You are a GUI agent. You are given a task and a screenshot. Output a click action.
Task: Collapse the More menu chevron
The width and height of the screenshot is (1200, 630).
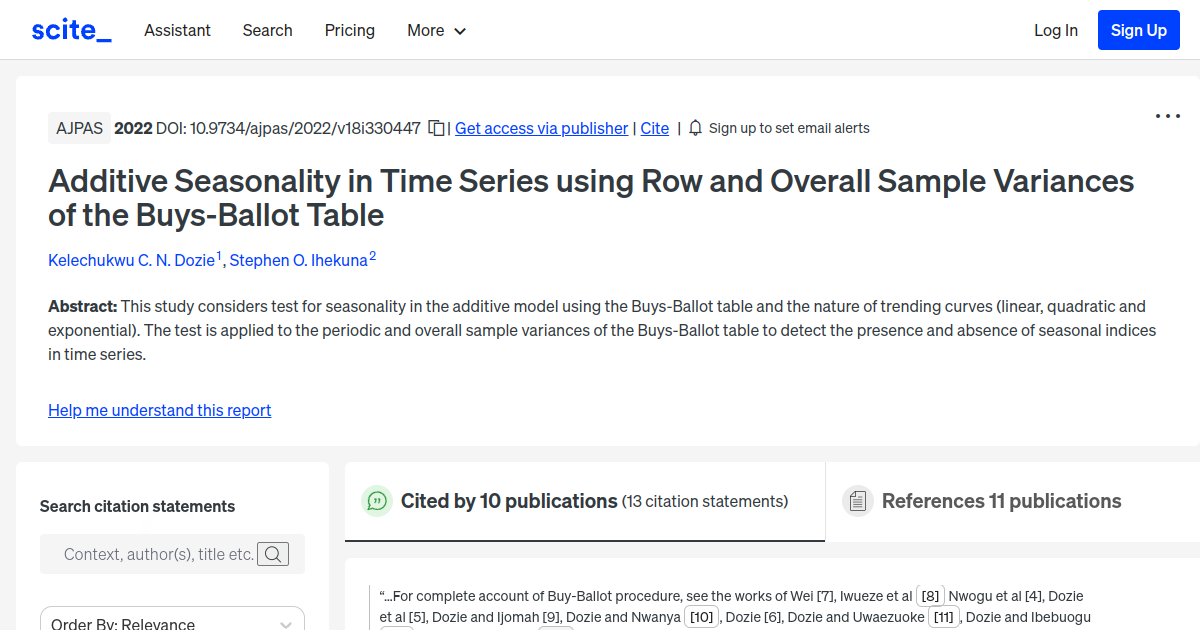(x=460, y=31)
